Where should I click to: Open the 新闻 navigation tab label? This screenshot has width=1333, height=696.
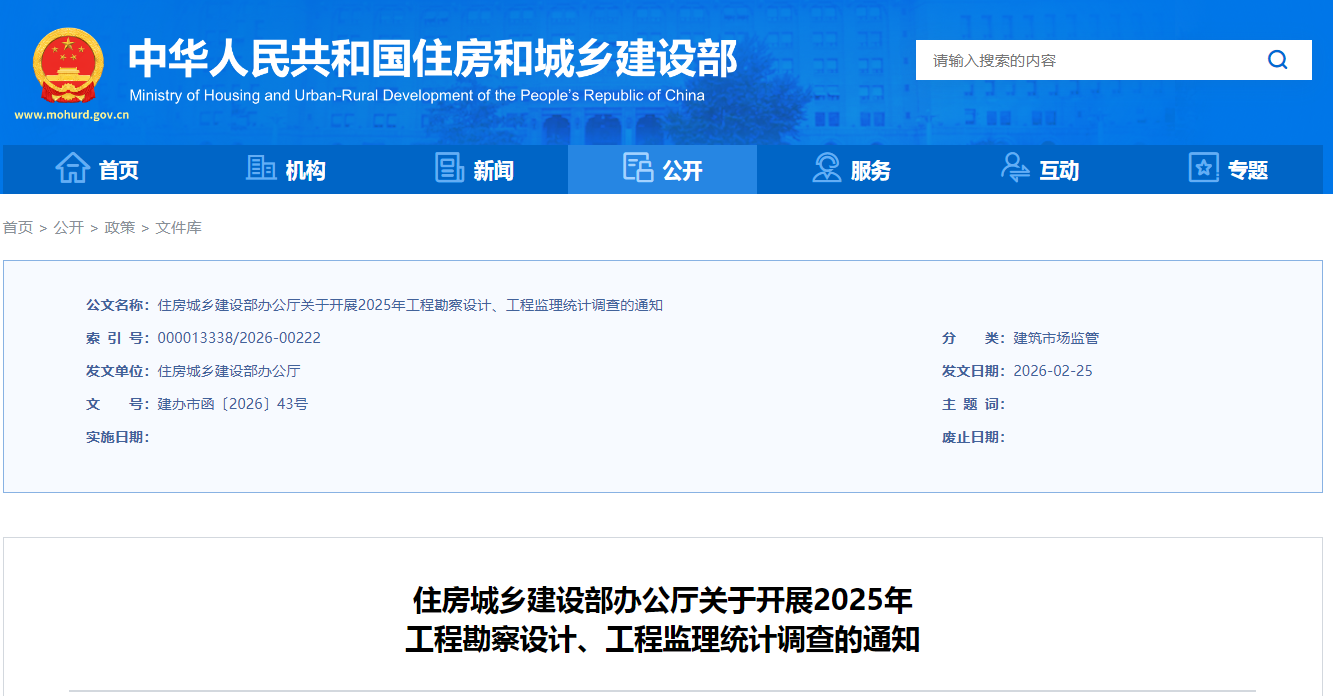pos(493,171)
